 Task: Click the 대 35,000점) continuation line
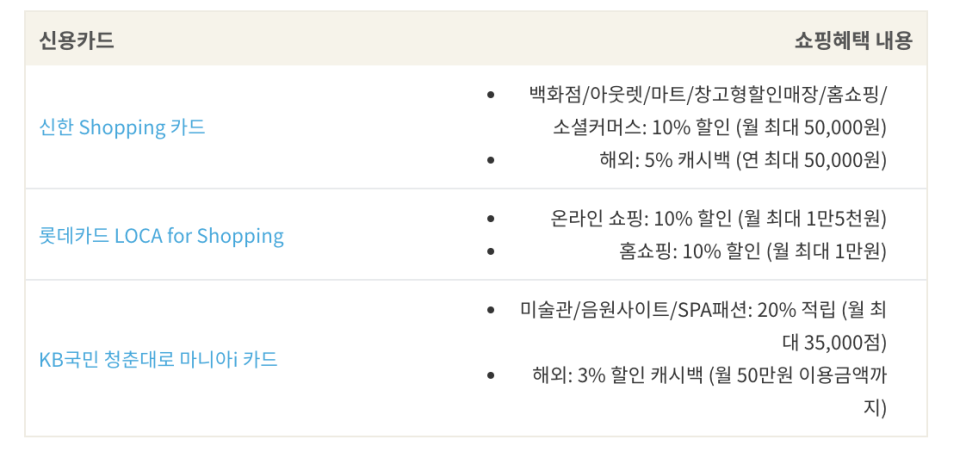(x=829, y=343)
